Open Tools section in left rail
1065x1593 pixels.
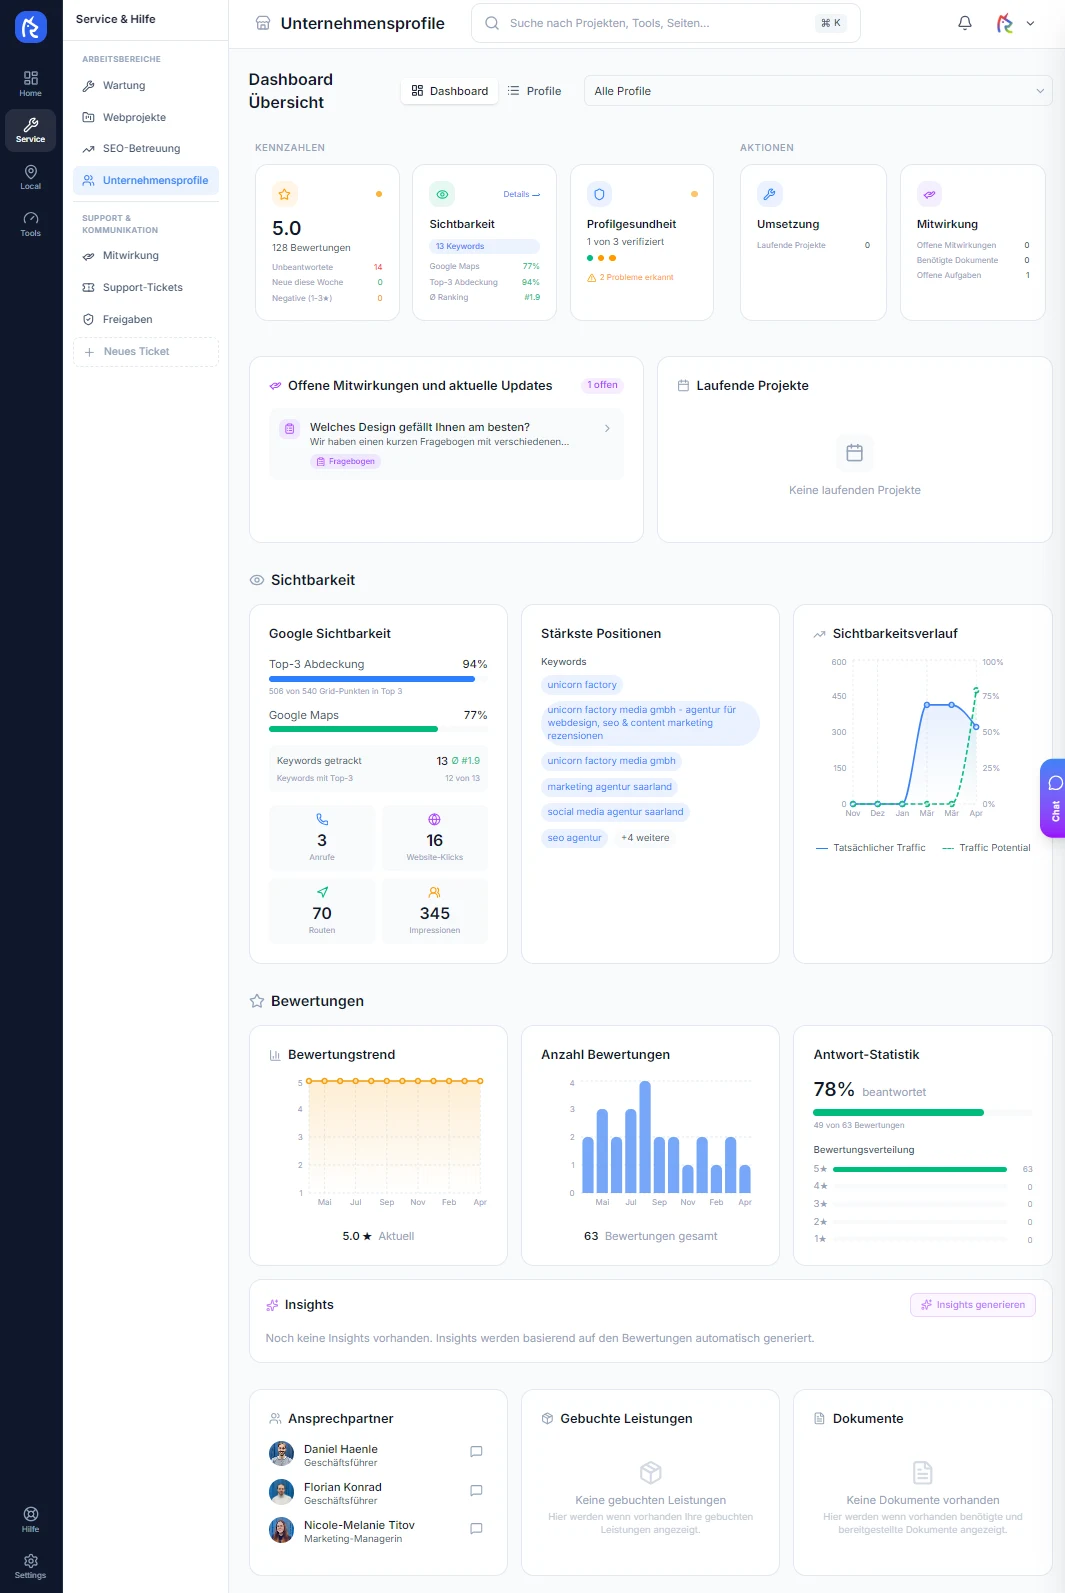click(x=31, y=224)
